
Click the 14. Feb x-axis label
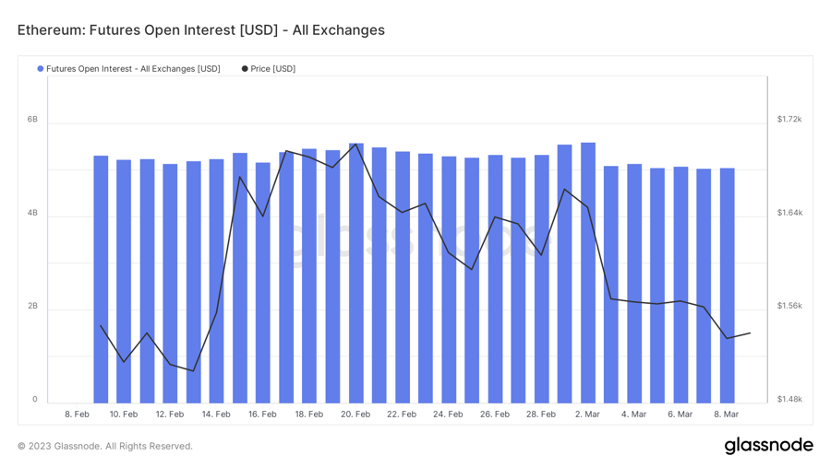pos(216,414)
